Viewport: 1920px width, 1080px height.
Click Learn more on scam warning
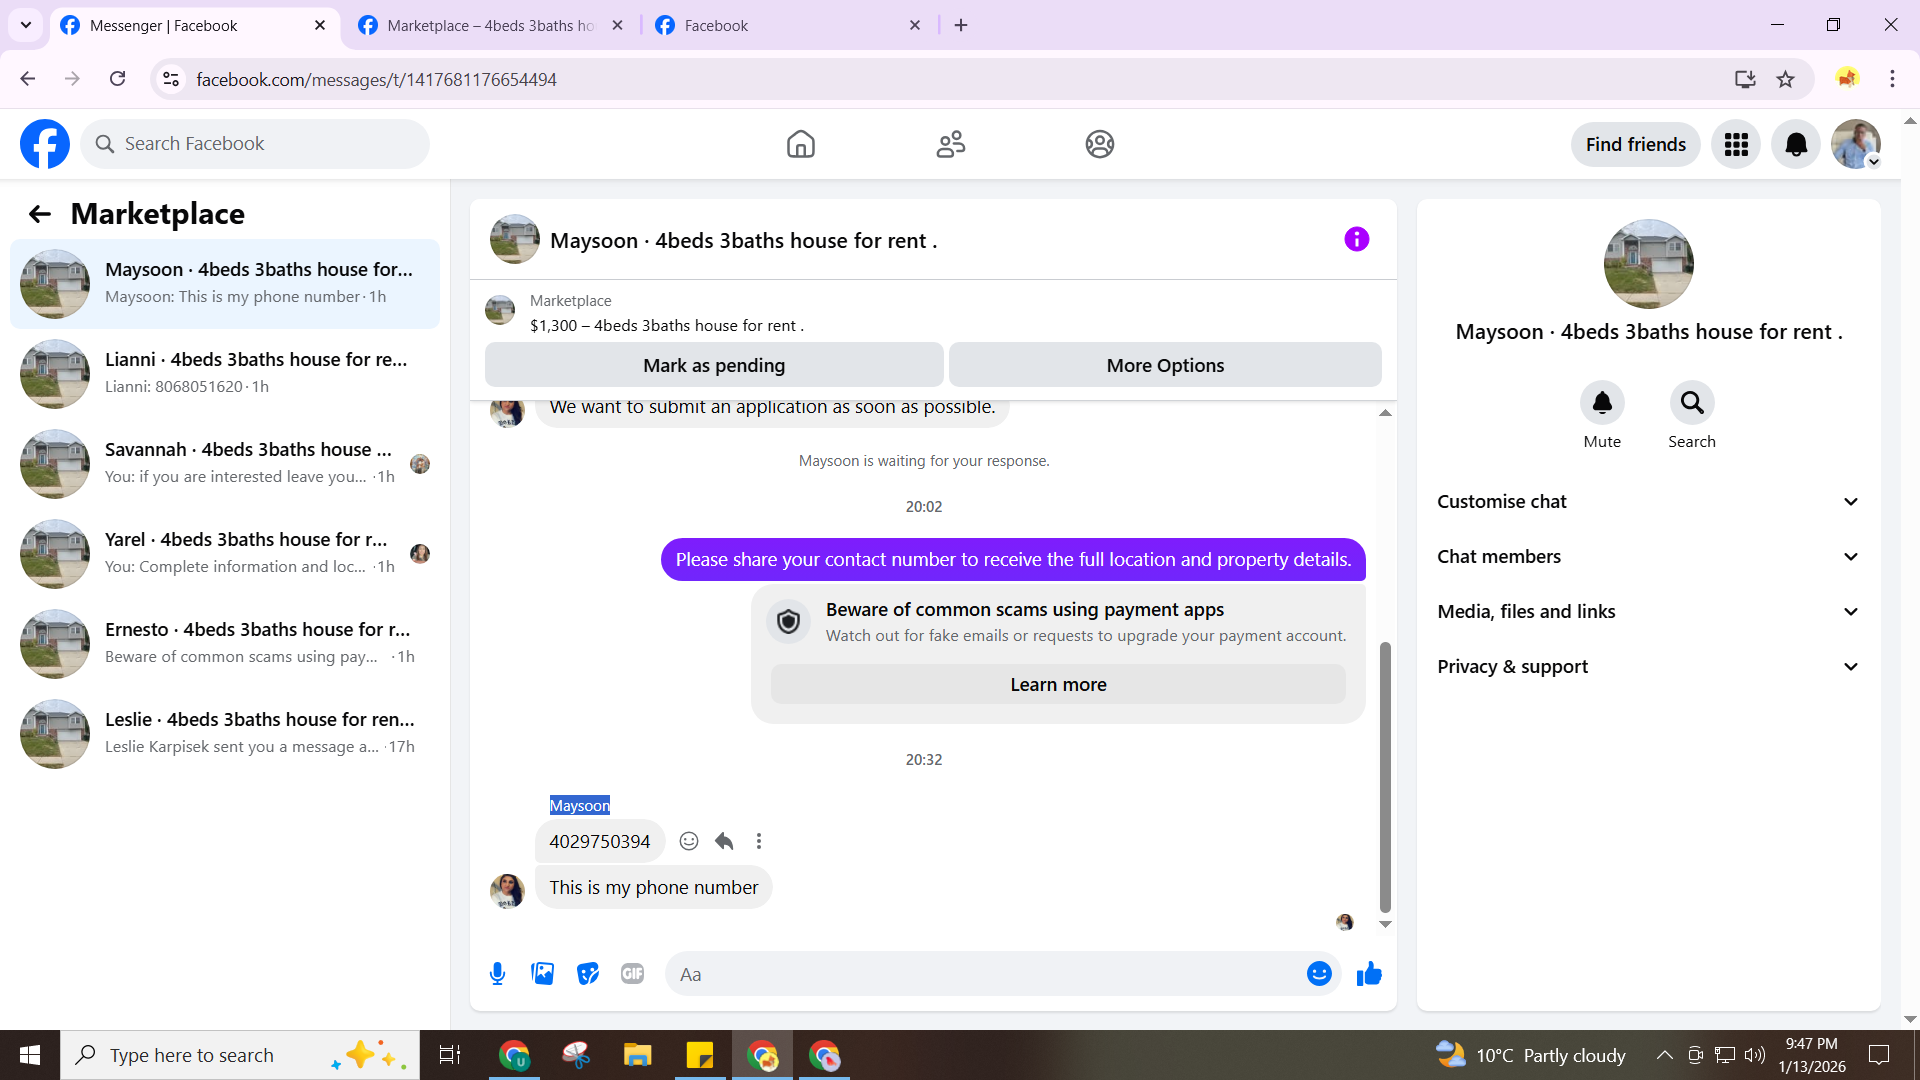(x=1058, y=685)
